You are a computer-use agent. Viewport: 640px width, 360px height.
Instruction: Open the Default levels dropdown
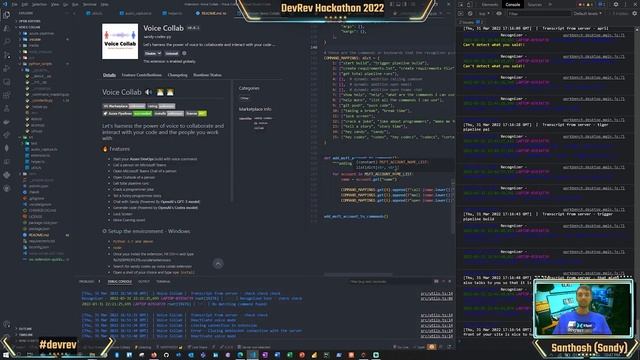coord(588,13)
